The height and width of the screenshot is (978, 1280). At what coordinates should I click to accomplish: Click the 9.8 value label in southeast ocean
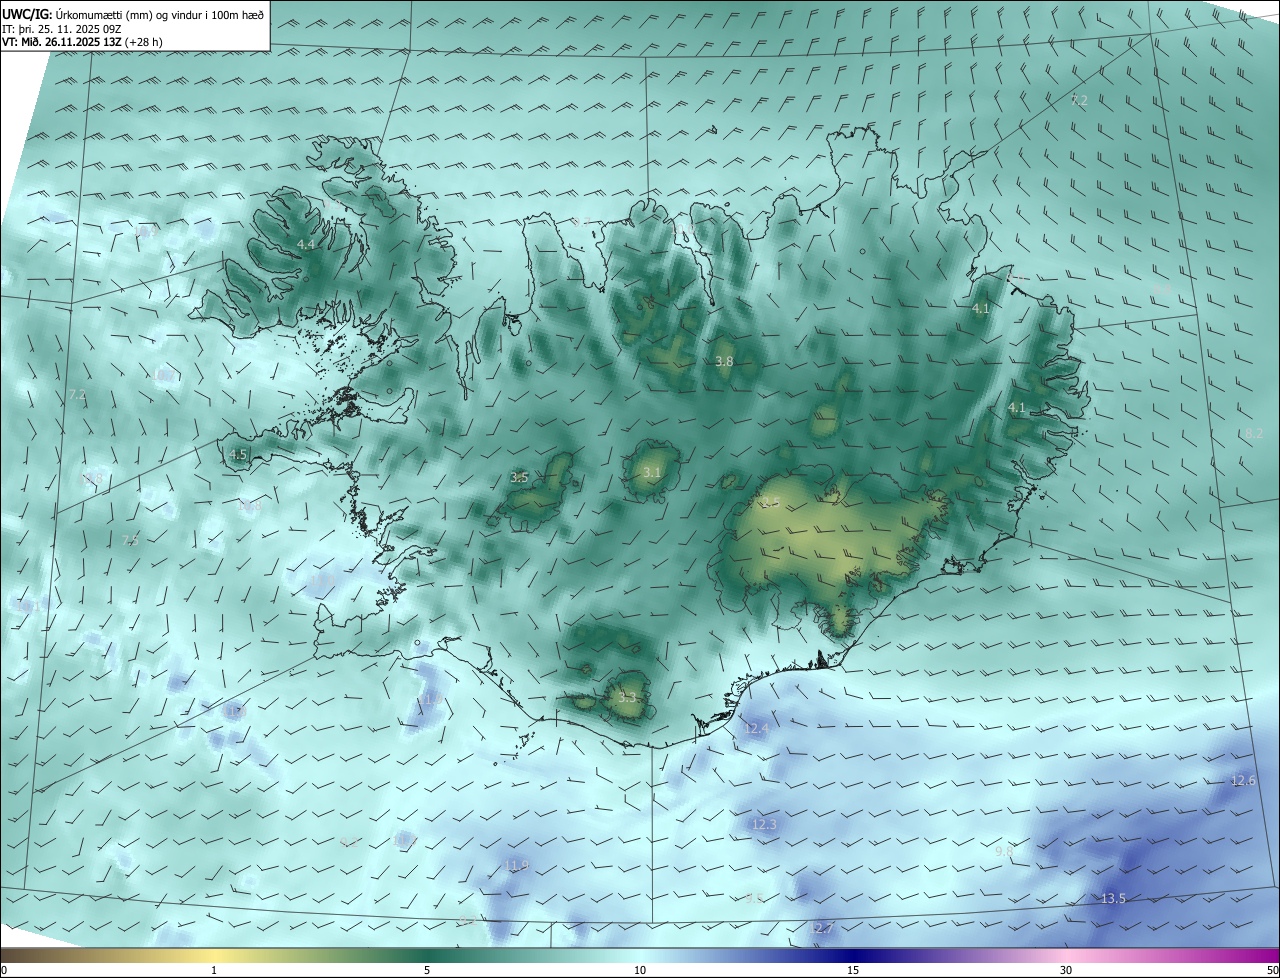pyautogui.click(x=1005, y=851)
